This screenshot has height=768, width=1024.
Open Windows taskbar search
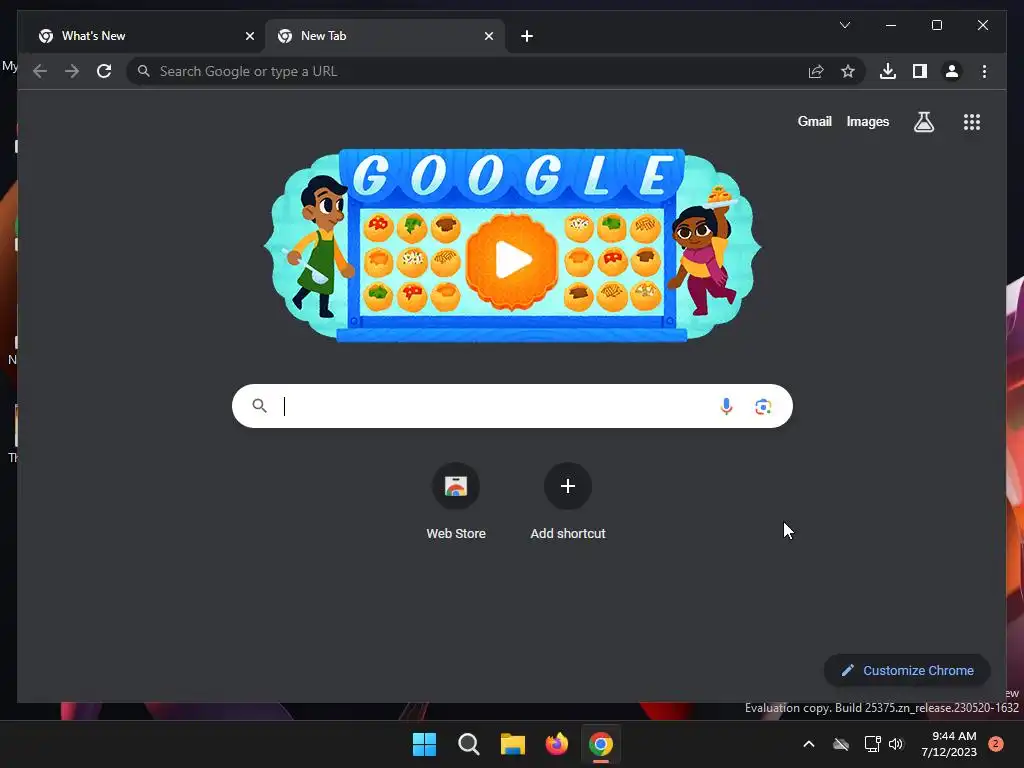[468, 744]
